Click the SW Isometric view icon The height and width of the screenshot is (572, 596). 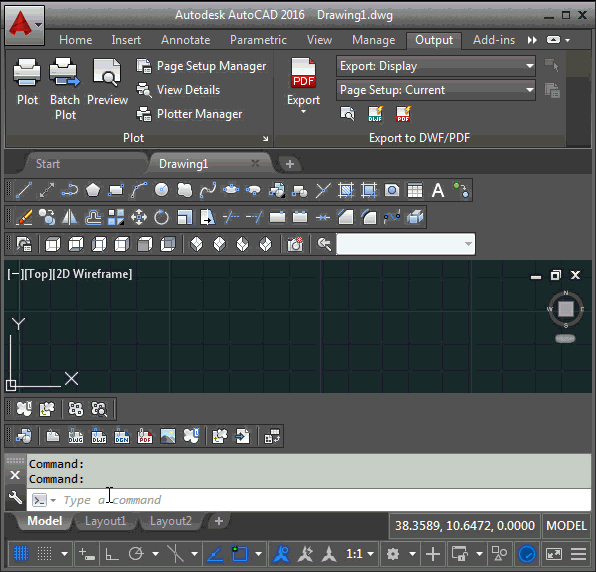(197, 244)
